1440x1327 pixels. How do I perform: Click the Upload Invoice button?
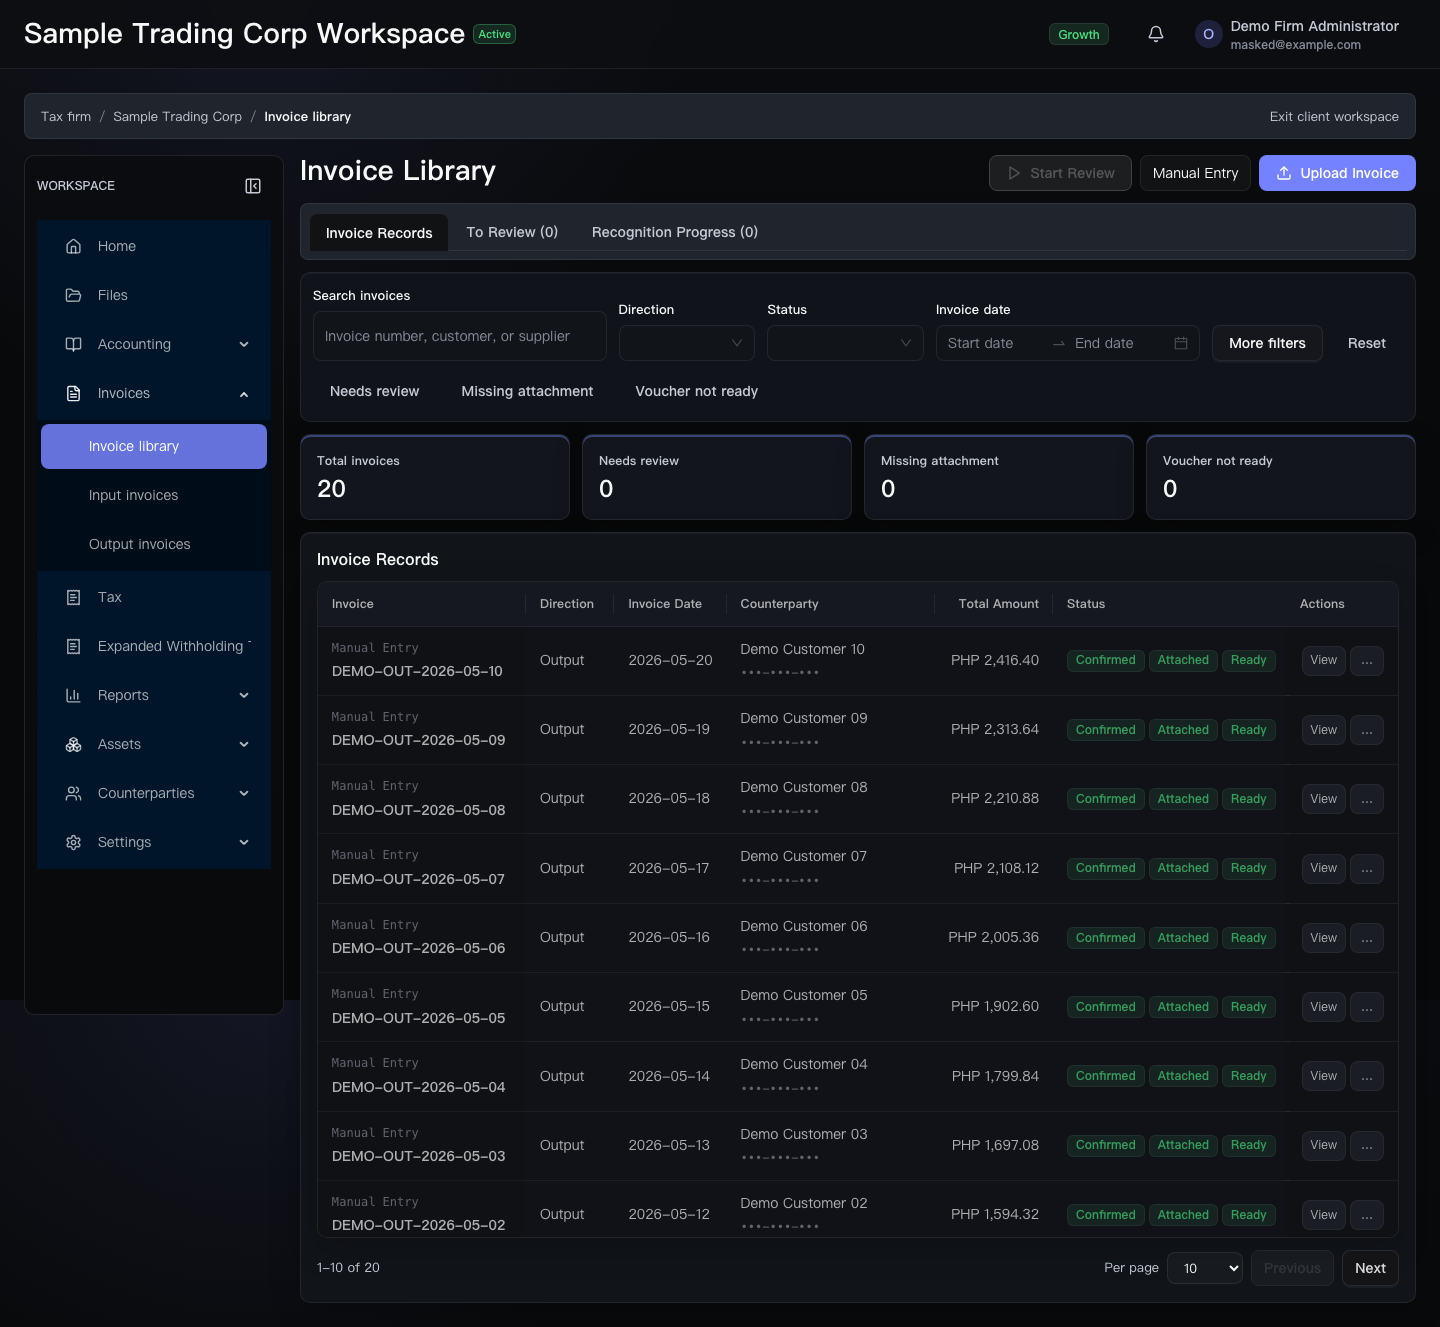pos(1337,173)
